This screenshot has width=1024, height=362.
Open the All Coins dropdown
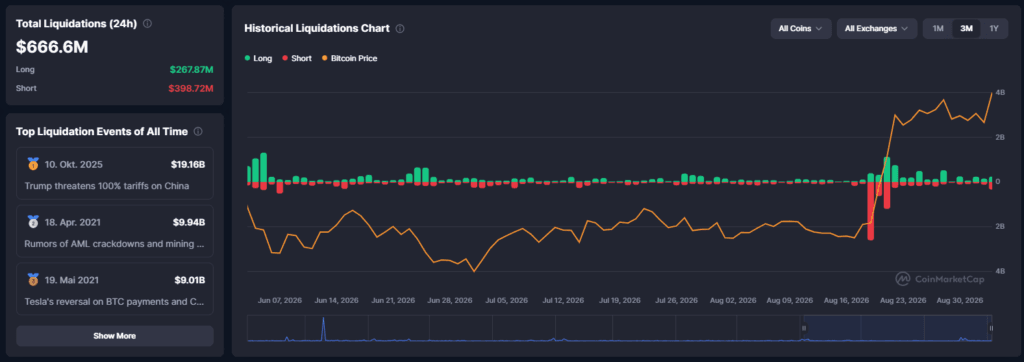pyautogui.click(x=801, y=29)
